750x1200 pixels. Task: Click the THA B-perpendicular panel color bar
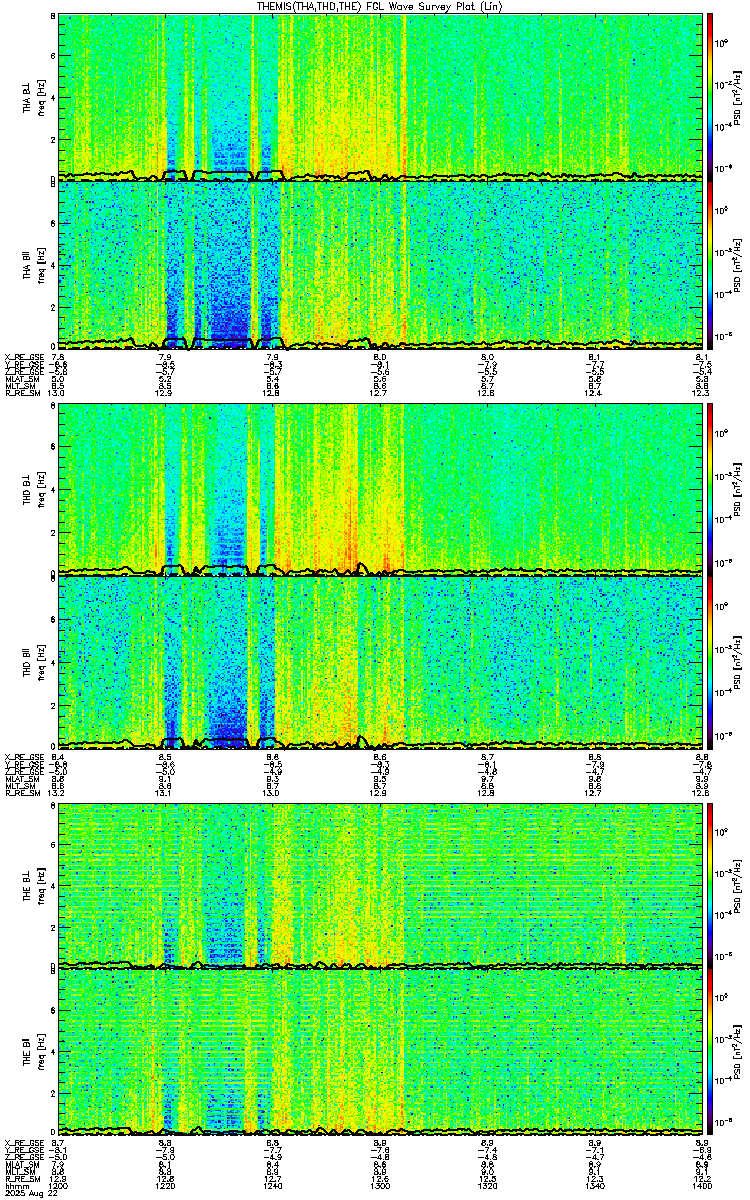[x=709, y=96]
